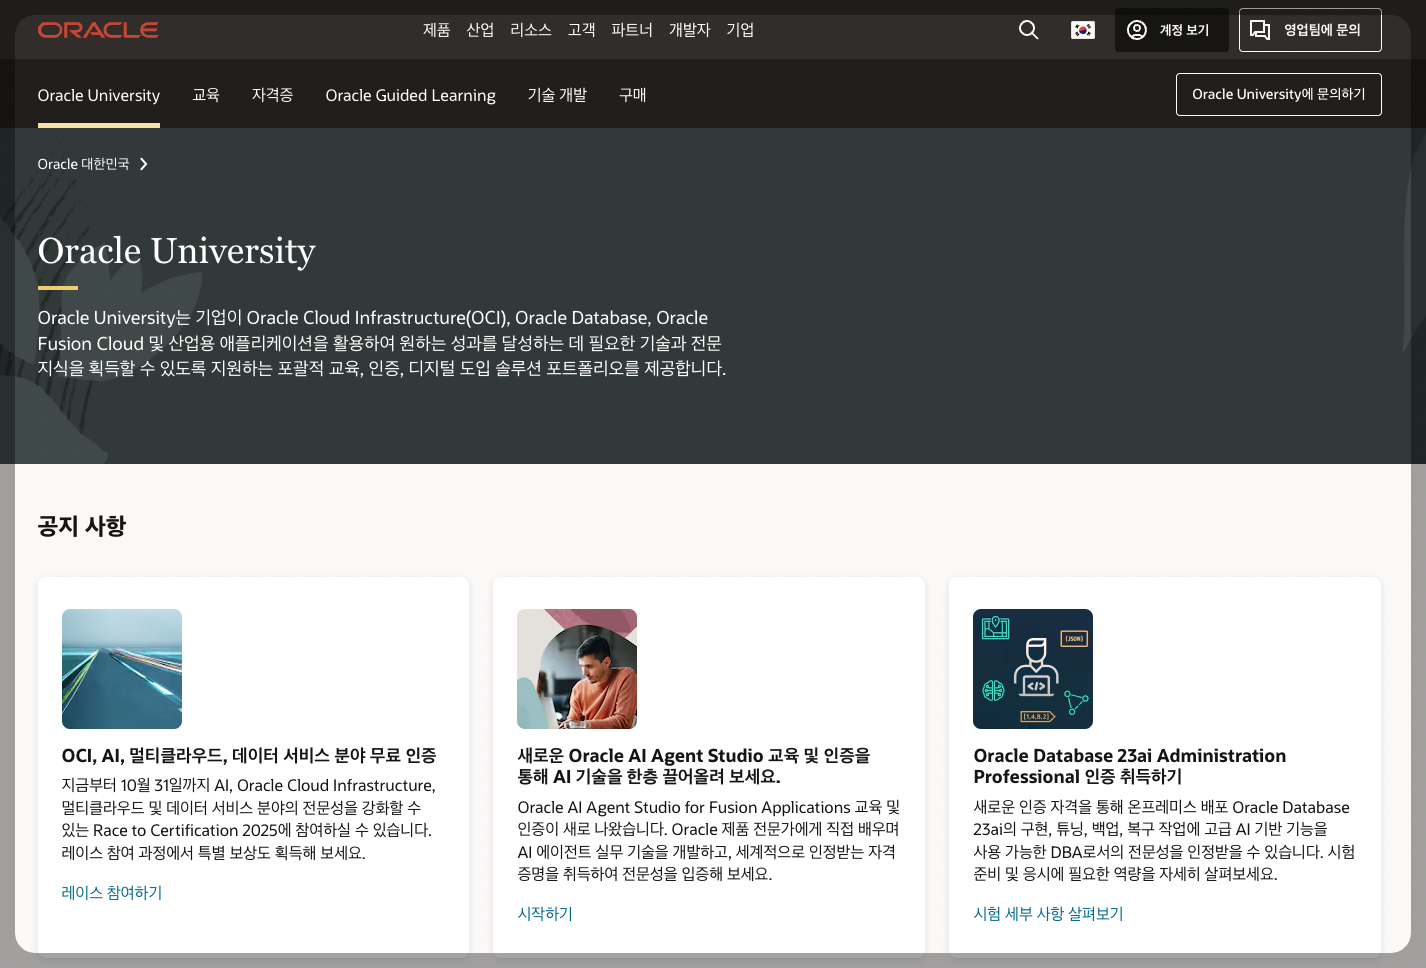This screenshot has width=1426, height=968.
Task: Click the Oracle logo
Action: pos(98,30)
